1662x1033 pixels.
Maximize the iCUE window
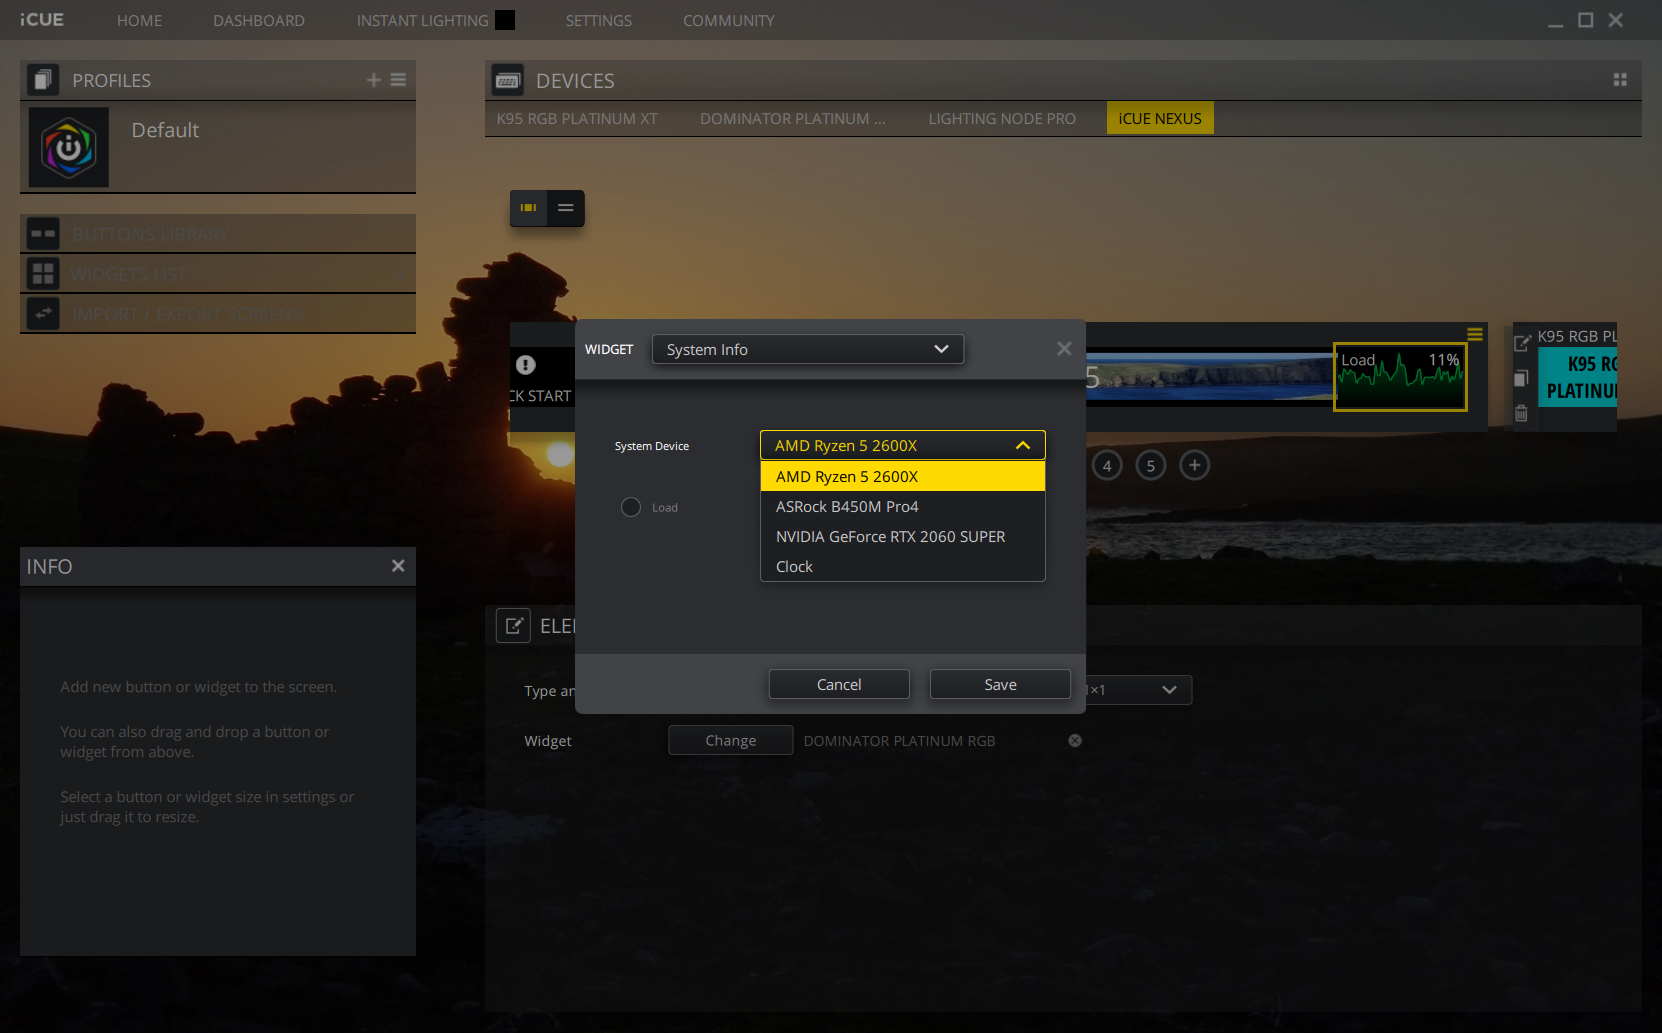(x=1585, y=20)
